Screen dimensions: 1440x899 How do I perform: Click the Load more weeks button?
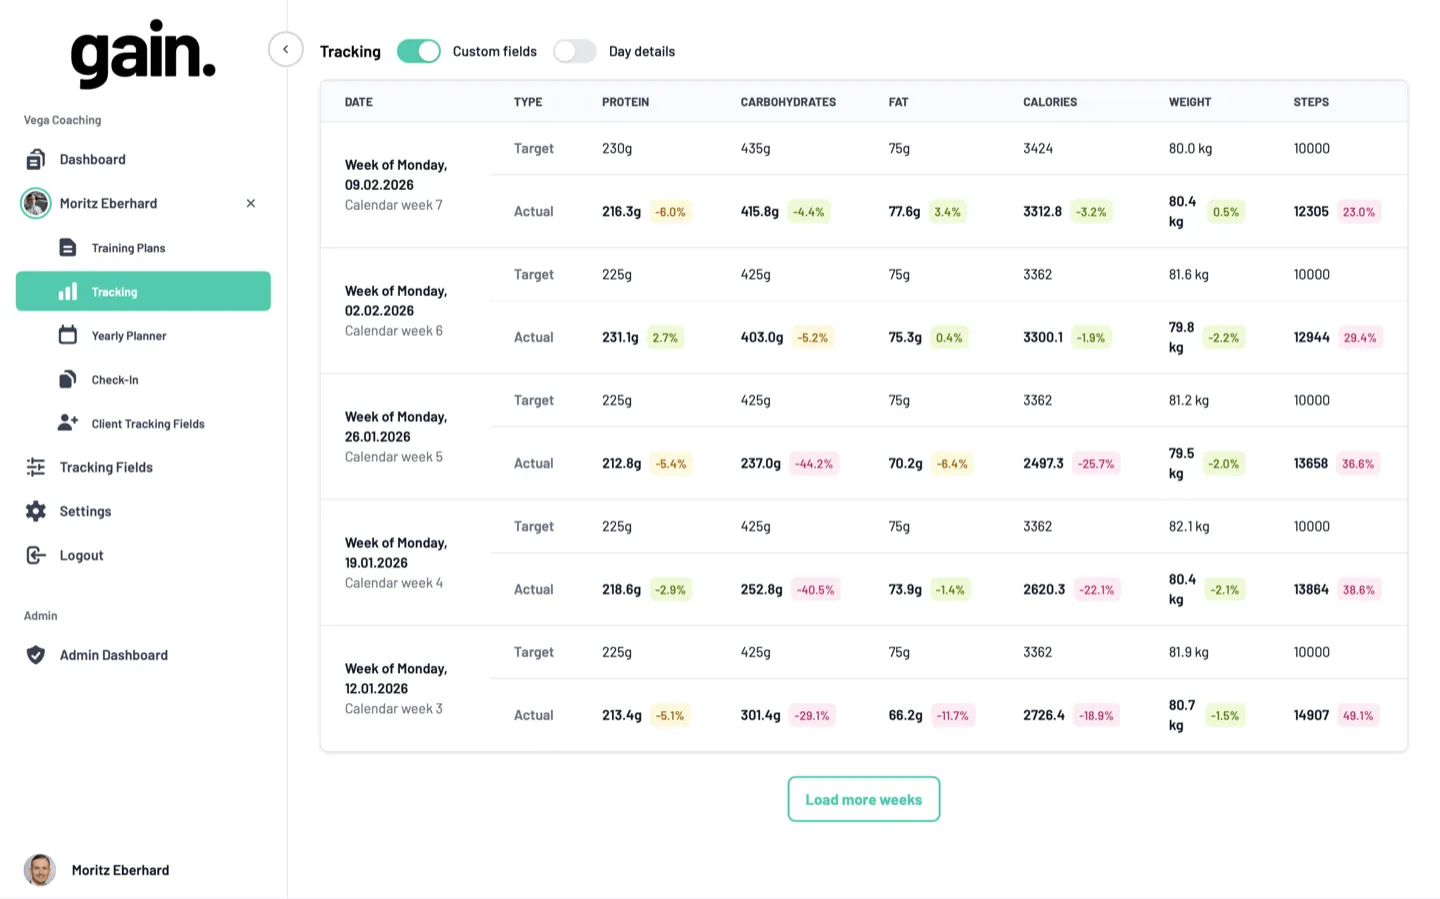[x=863, y=799]
